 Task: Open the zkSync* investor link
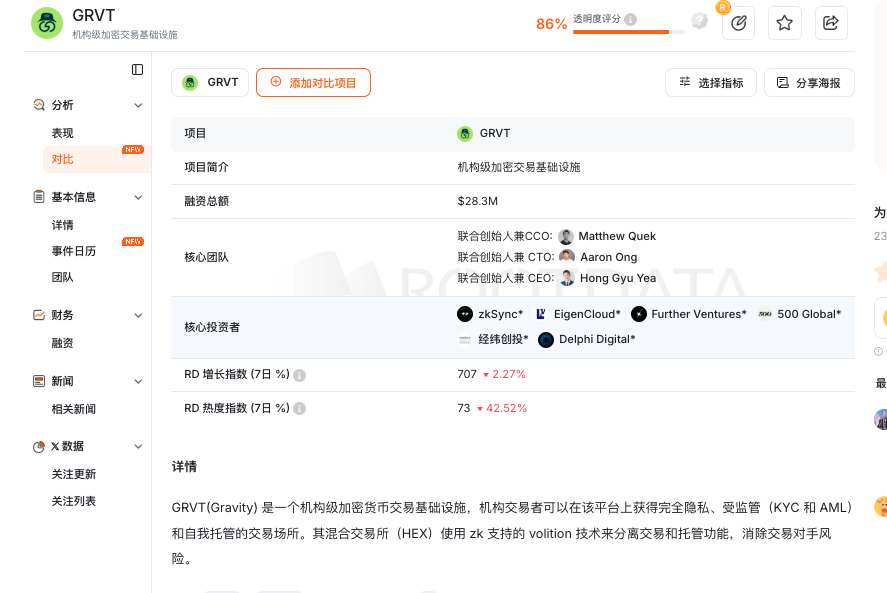pyautogui.click(x=501, y=314)
